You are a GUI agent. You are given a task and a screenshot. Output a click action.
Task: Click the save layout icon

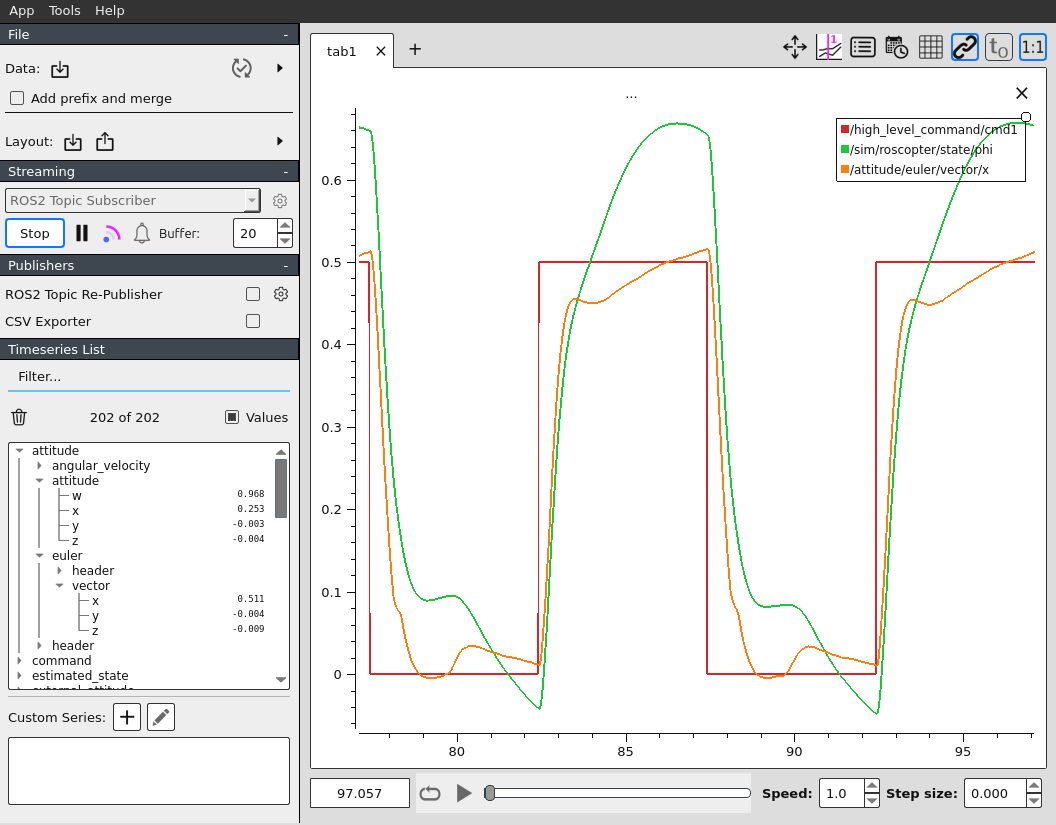105,142
